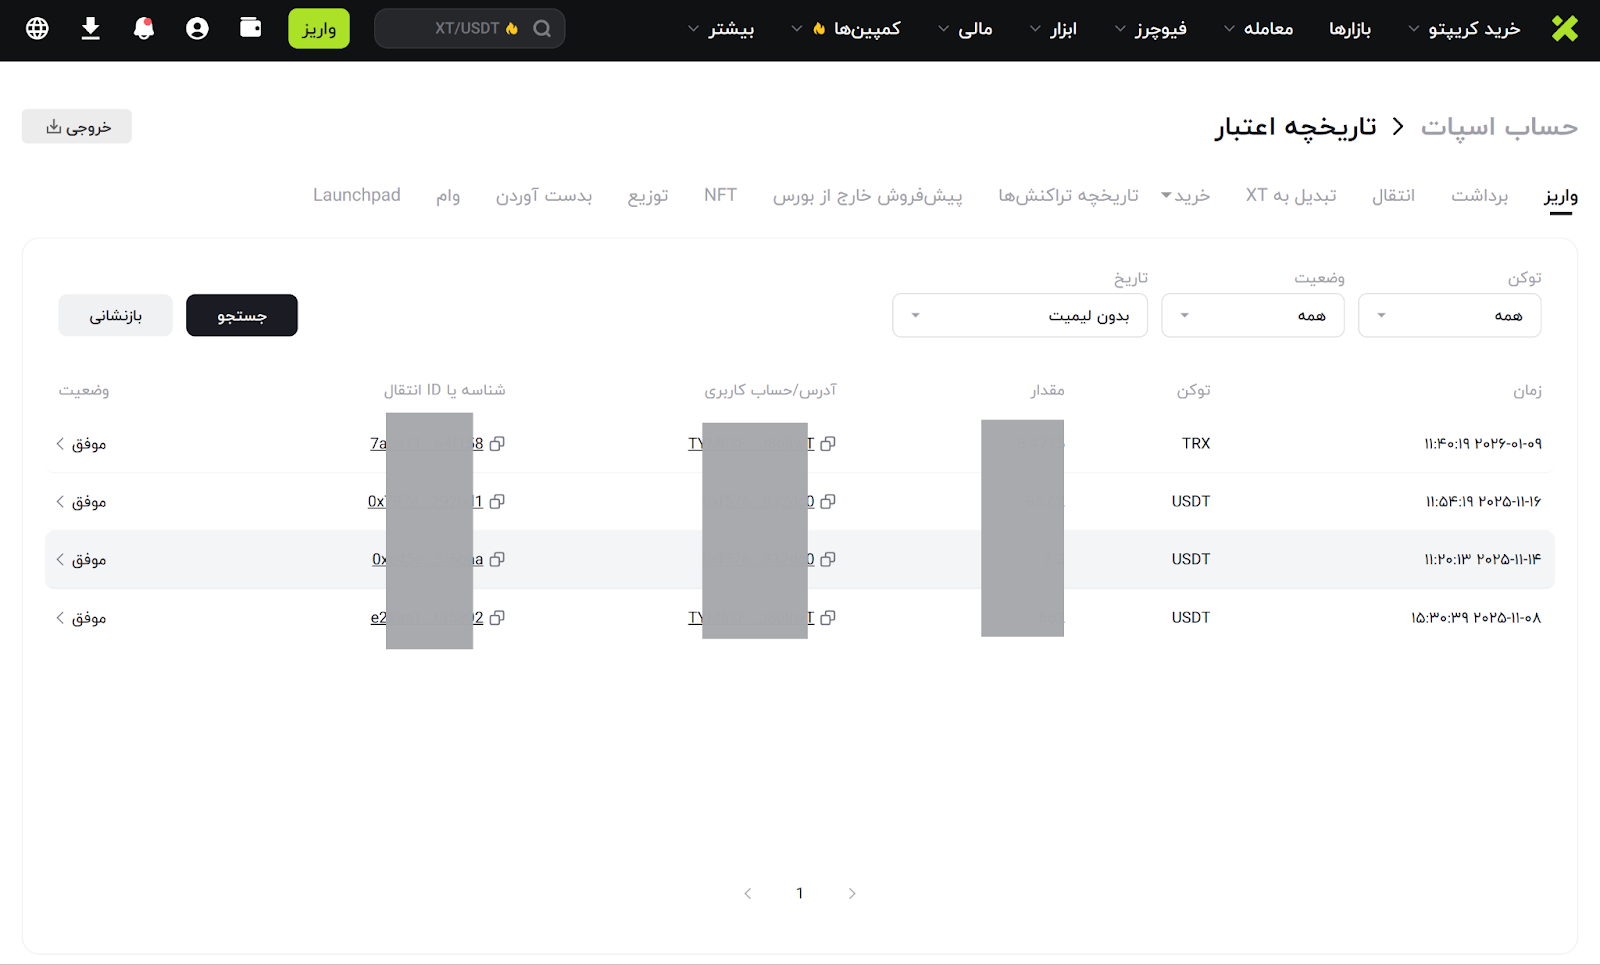Switch to the برداشت tab
1600x965 pixels.
[1479, 196]
